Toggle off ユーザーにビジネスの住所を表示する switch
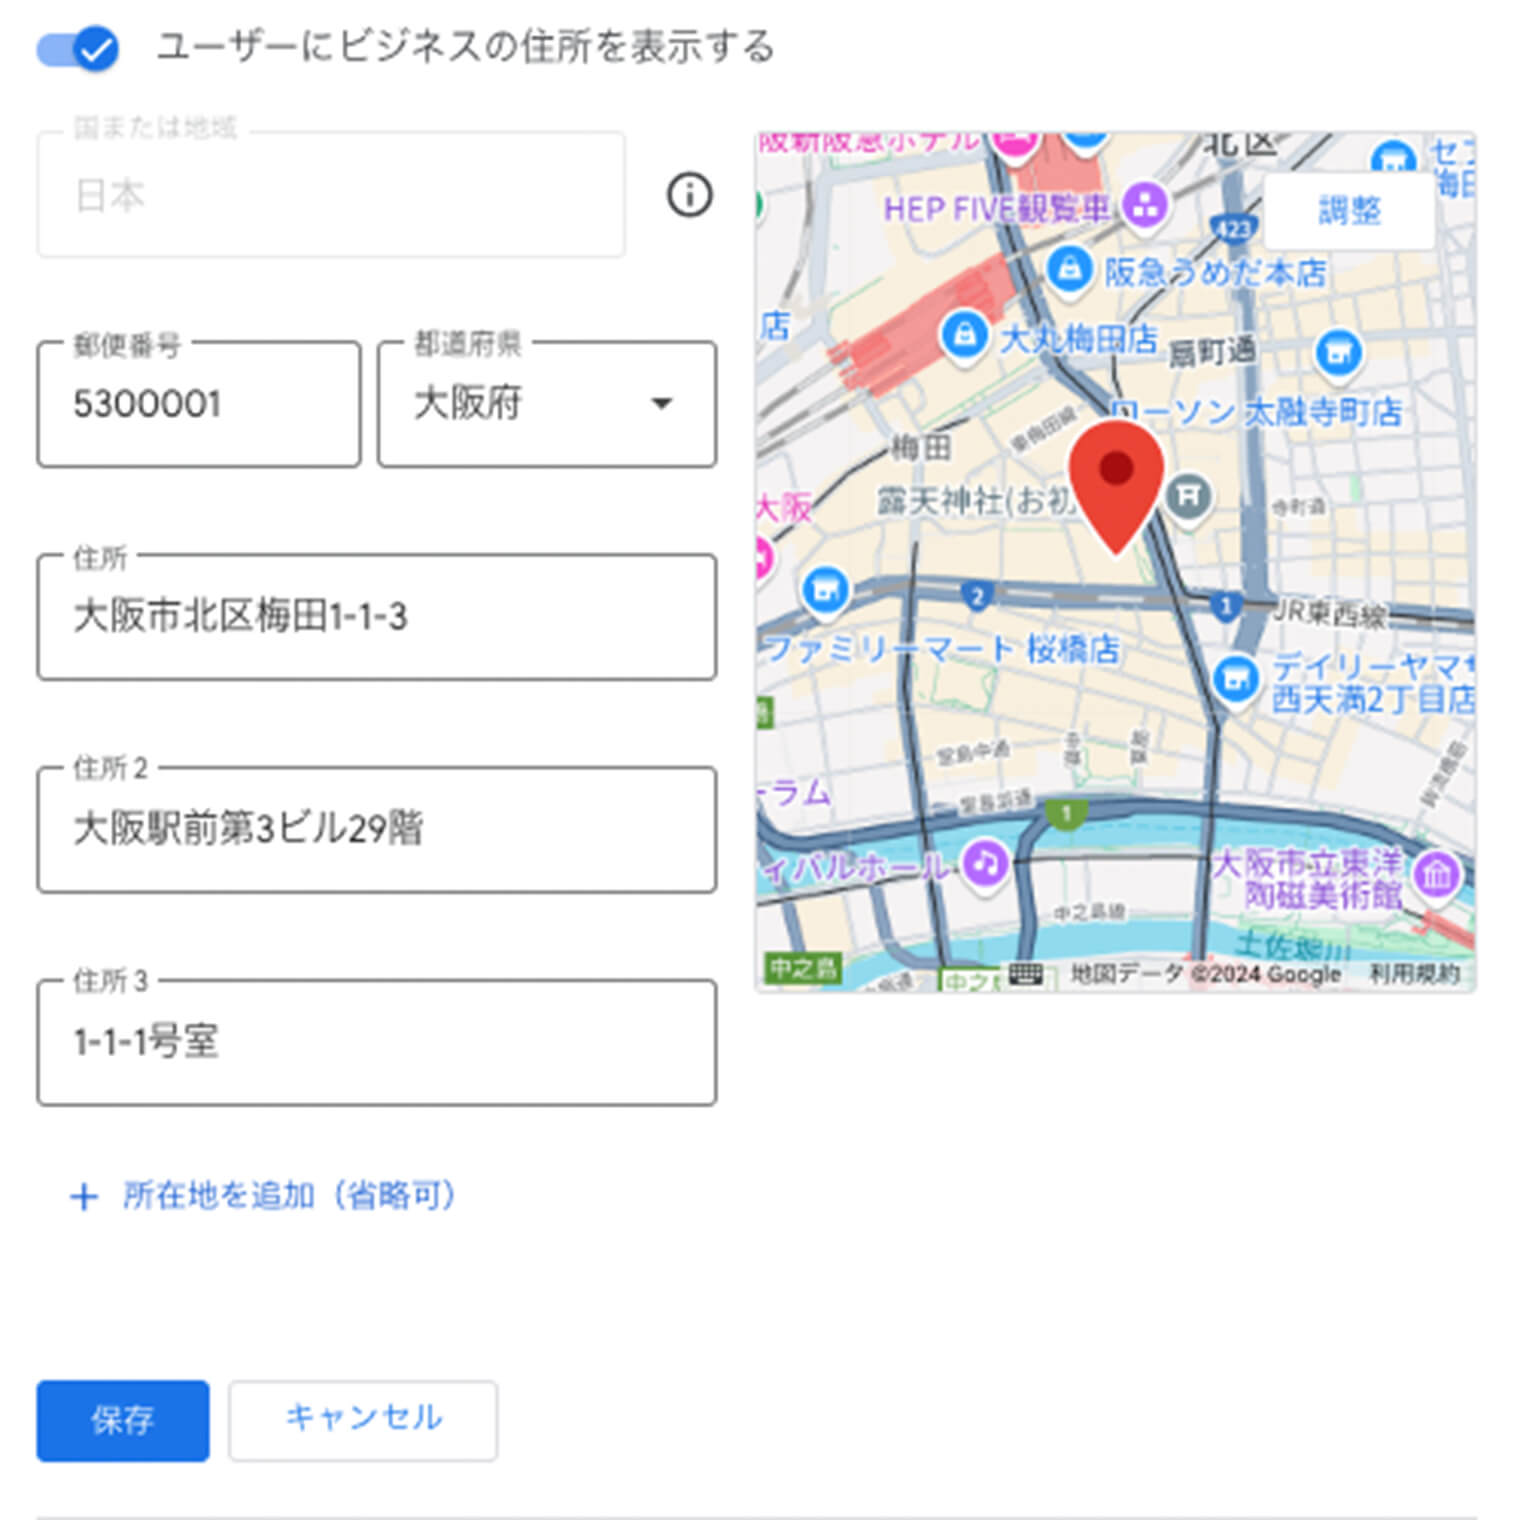 click(x=78, y=48)
